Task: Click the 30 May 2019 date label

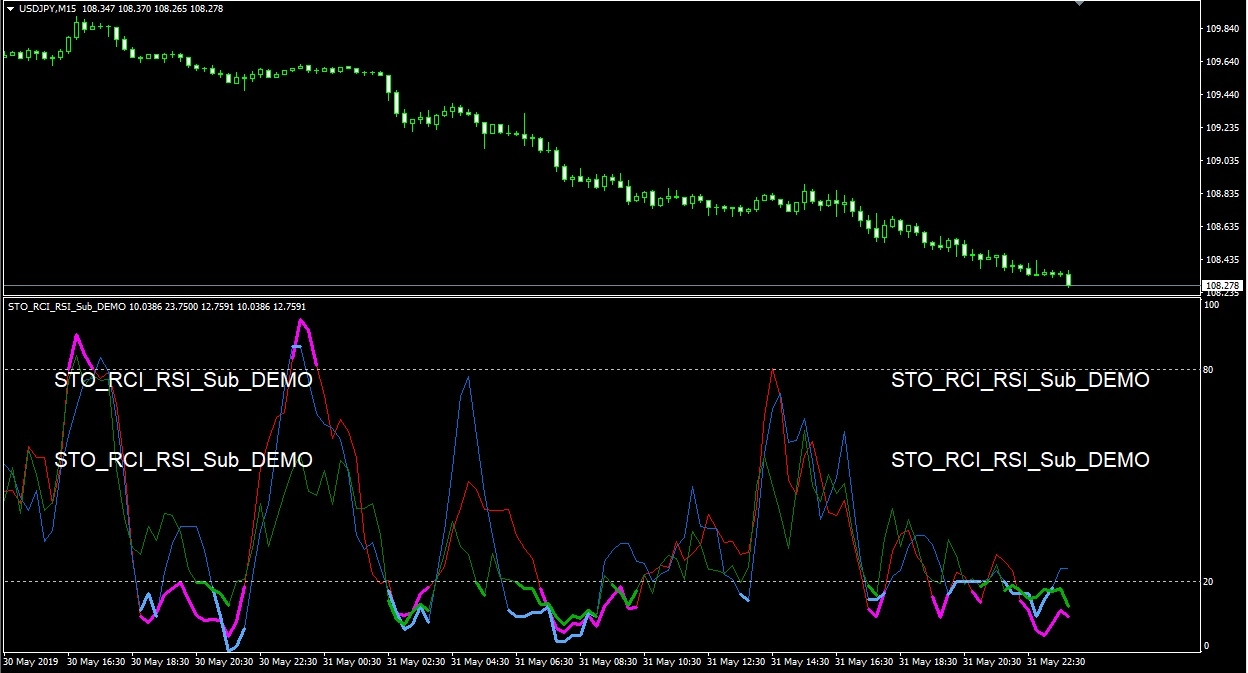Action: click(32, 662)
